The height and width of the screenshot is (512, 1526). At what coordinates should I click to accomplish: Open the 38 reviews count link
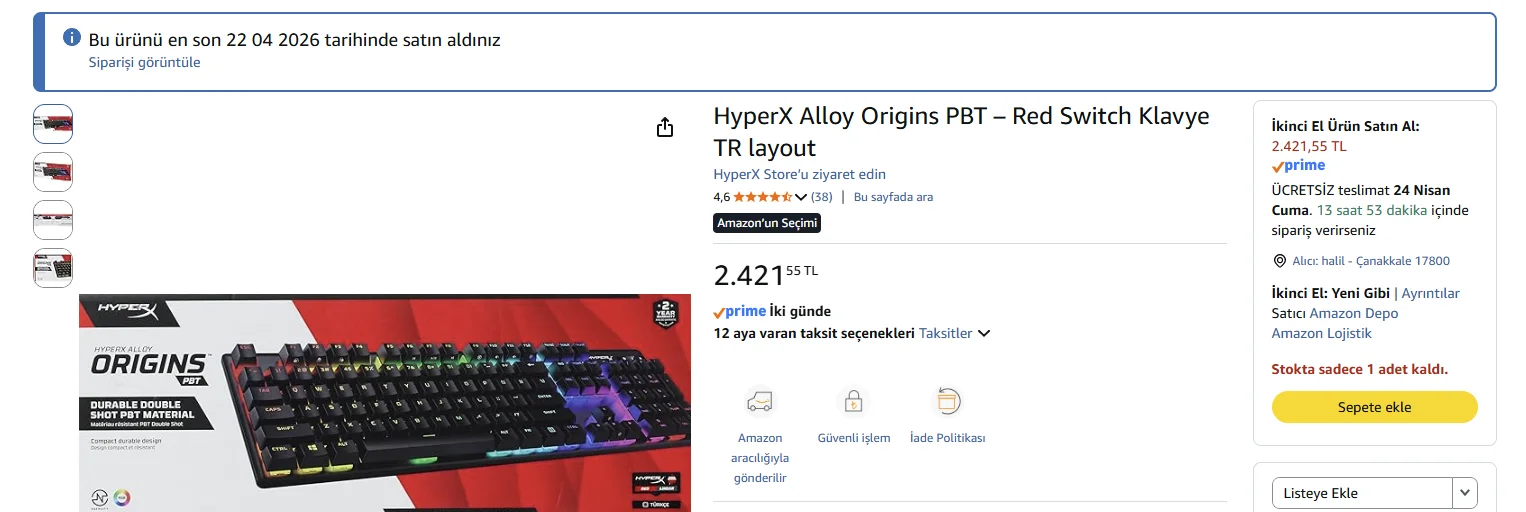821,197
